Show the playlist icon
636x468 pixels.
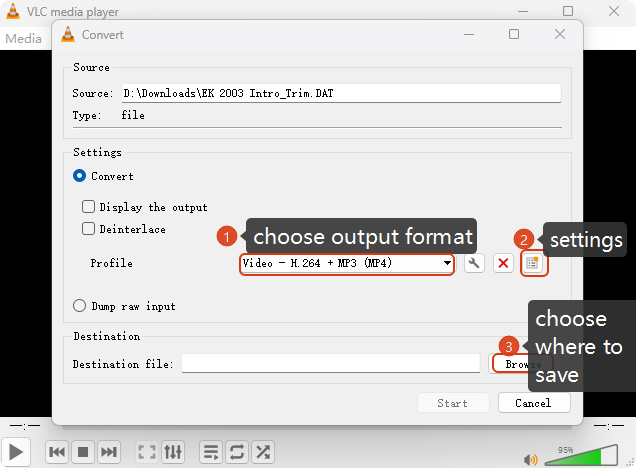click(x=211, y=452)
